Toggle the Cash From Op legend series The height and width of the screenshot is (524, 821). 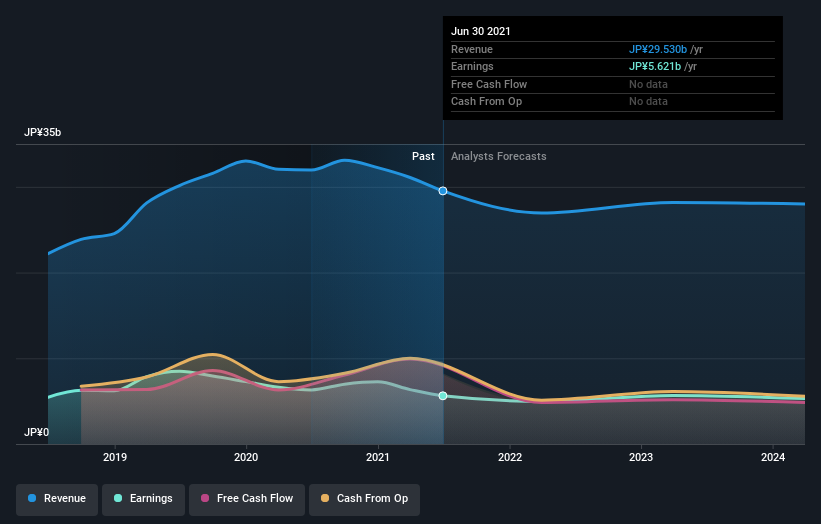click(364, 499)
